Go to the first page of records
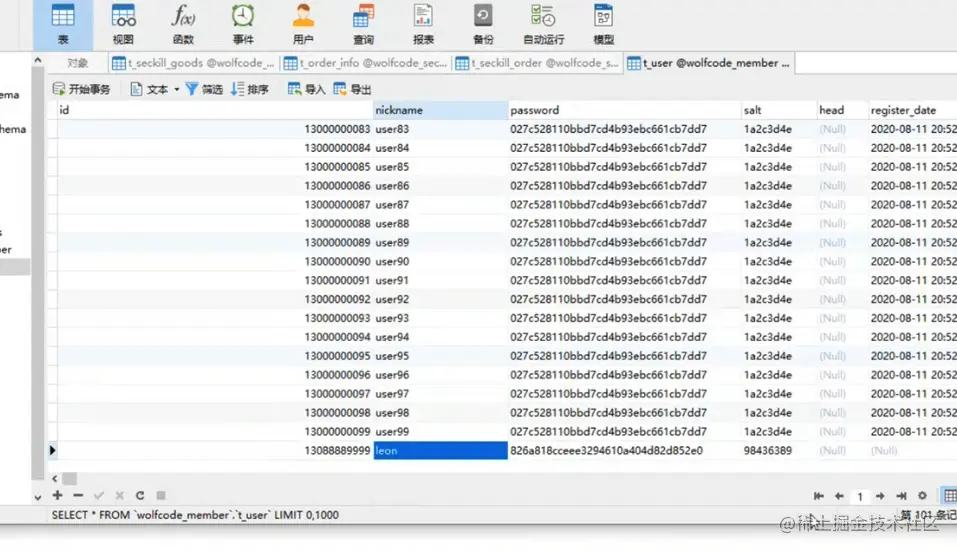Image resolution: width=957 pixels, height=551 pixels. click(x=818, y=495)
